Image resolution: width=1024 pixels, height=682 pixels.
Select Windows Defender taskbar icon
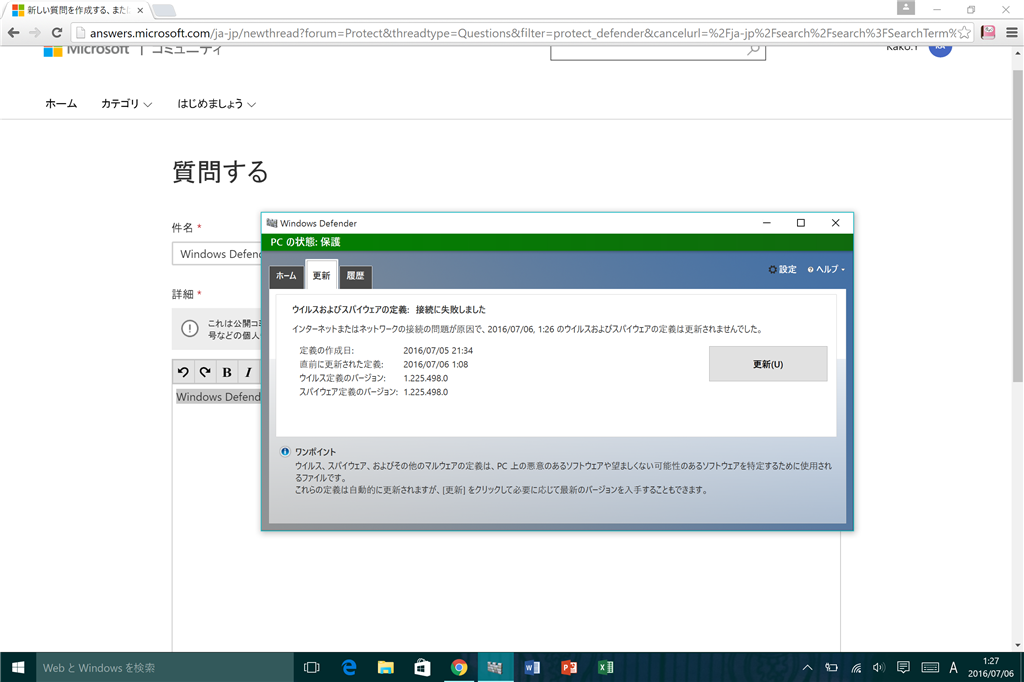tap(495, 667)
